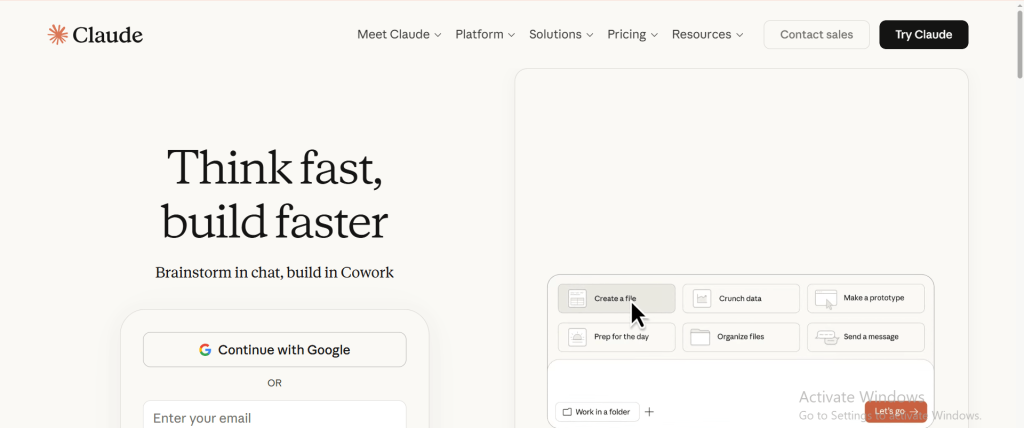Click the Contact sales button

tap(816, 35)
